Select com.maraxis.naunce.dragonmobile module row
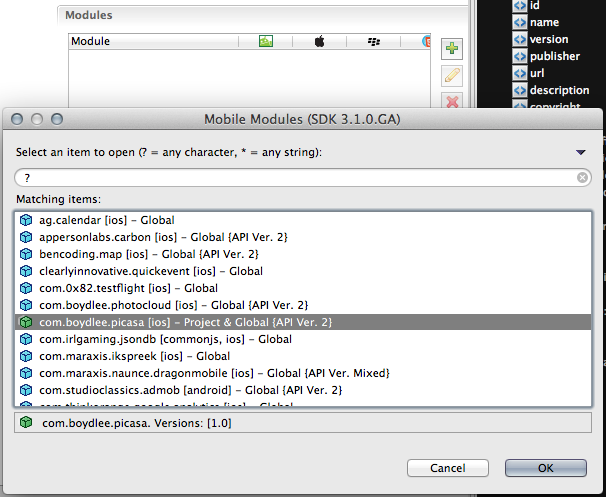The image size is (606, 497). 303,373
